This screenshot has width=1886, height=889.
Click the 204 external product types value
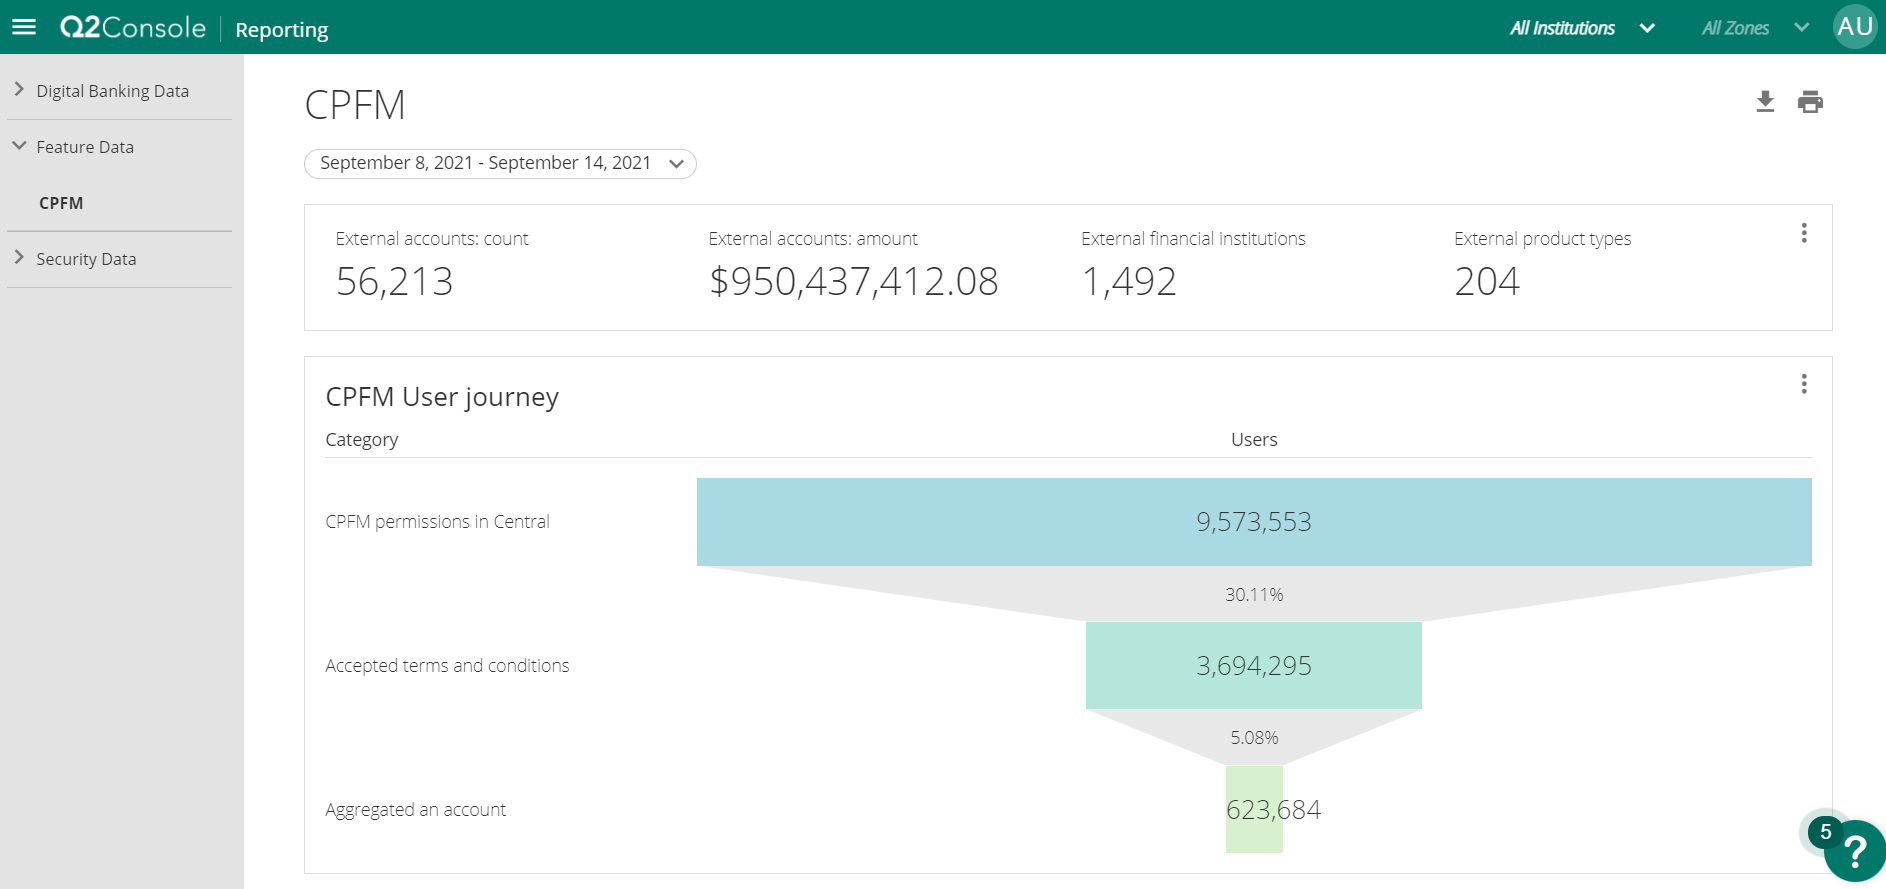pos(1487,281)
